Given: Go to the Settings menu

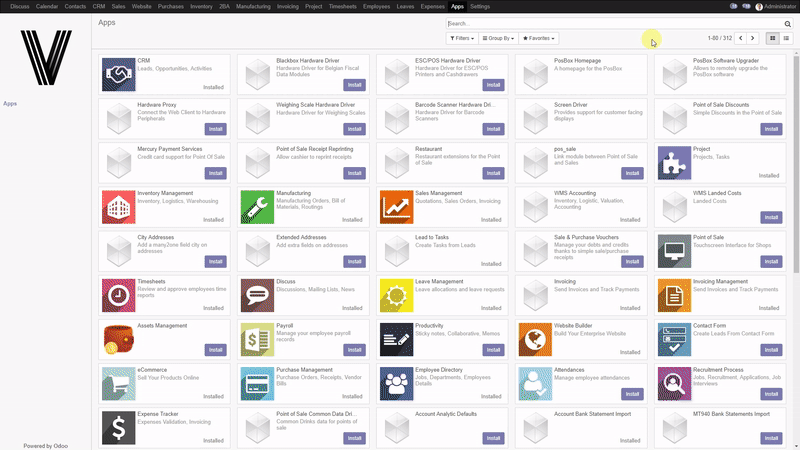Looking at the screenshot, I should click(x=480, y=7).
